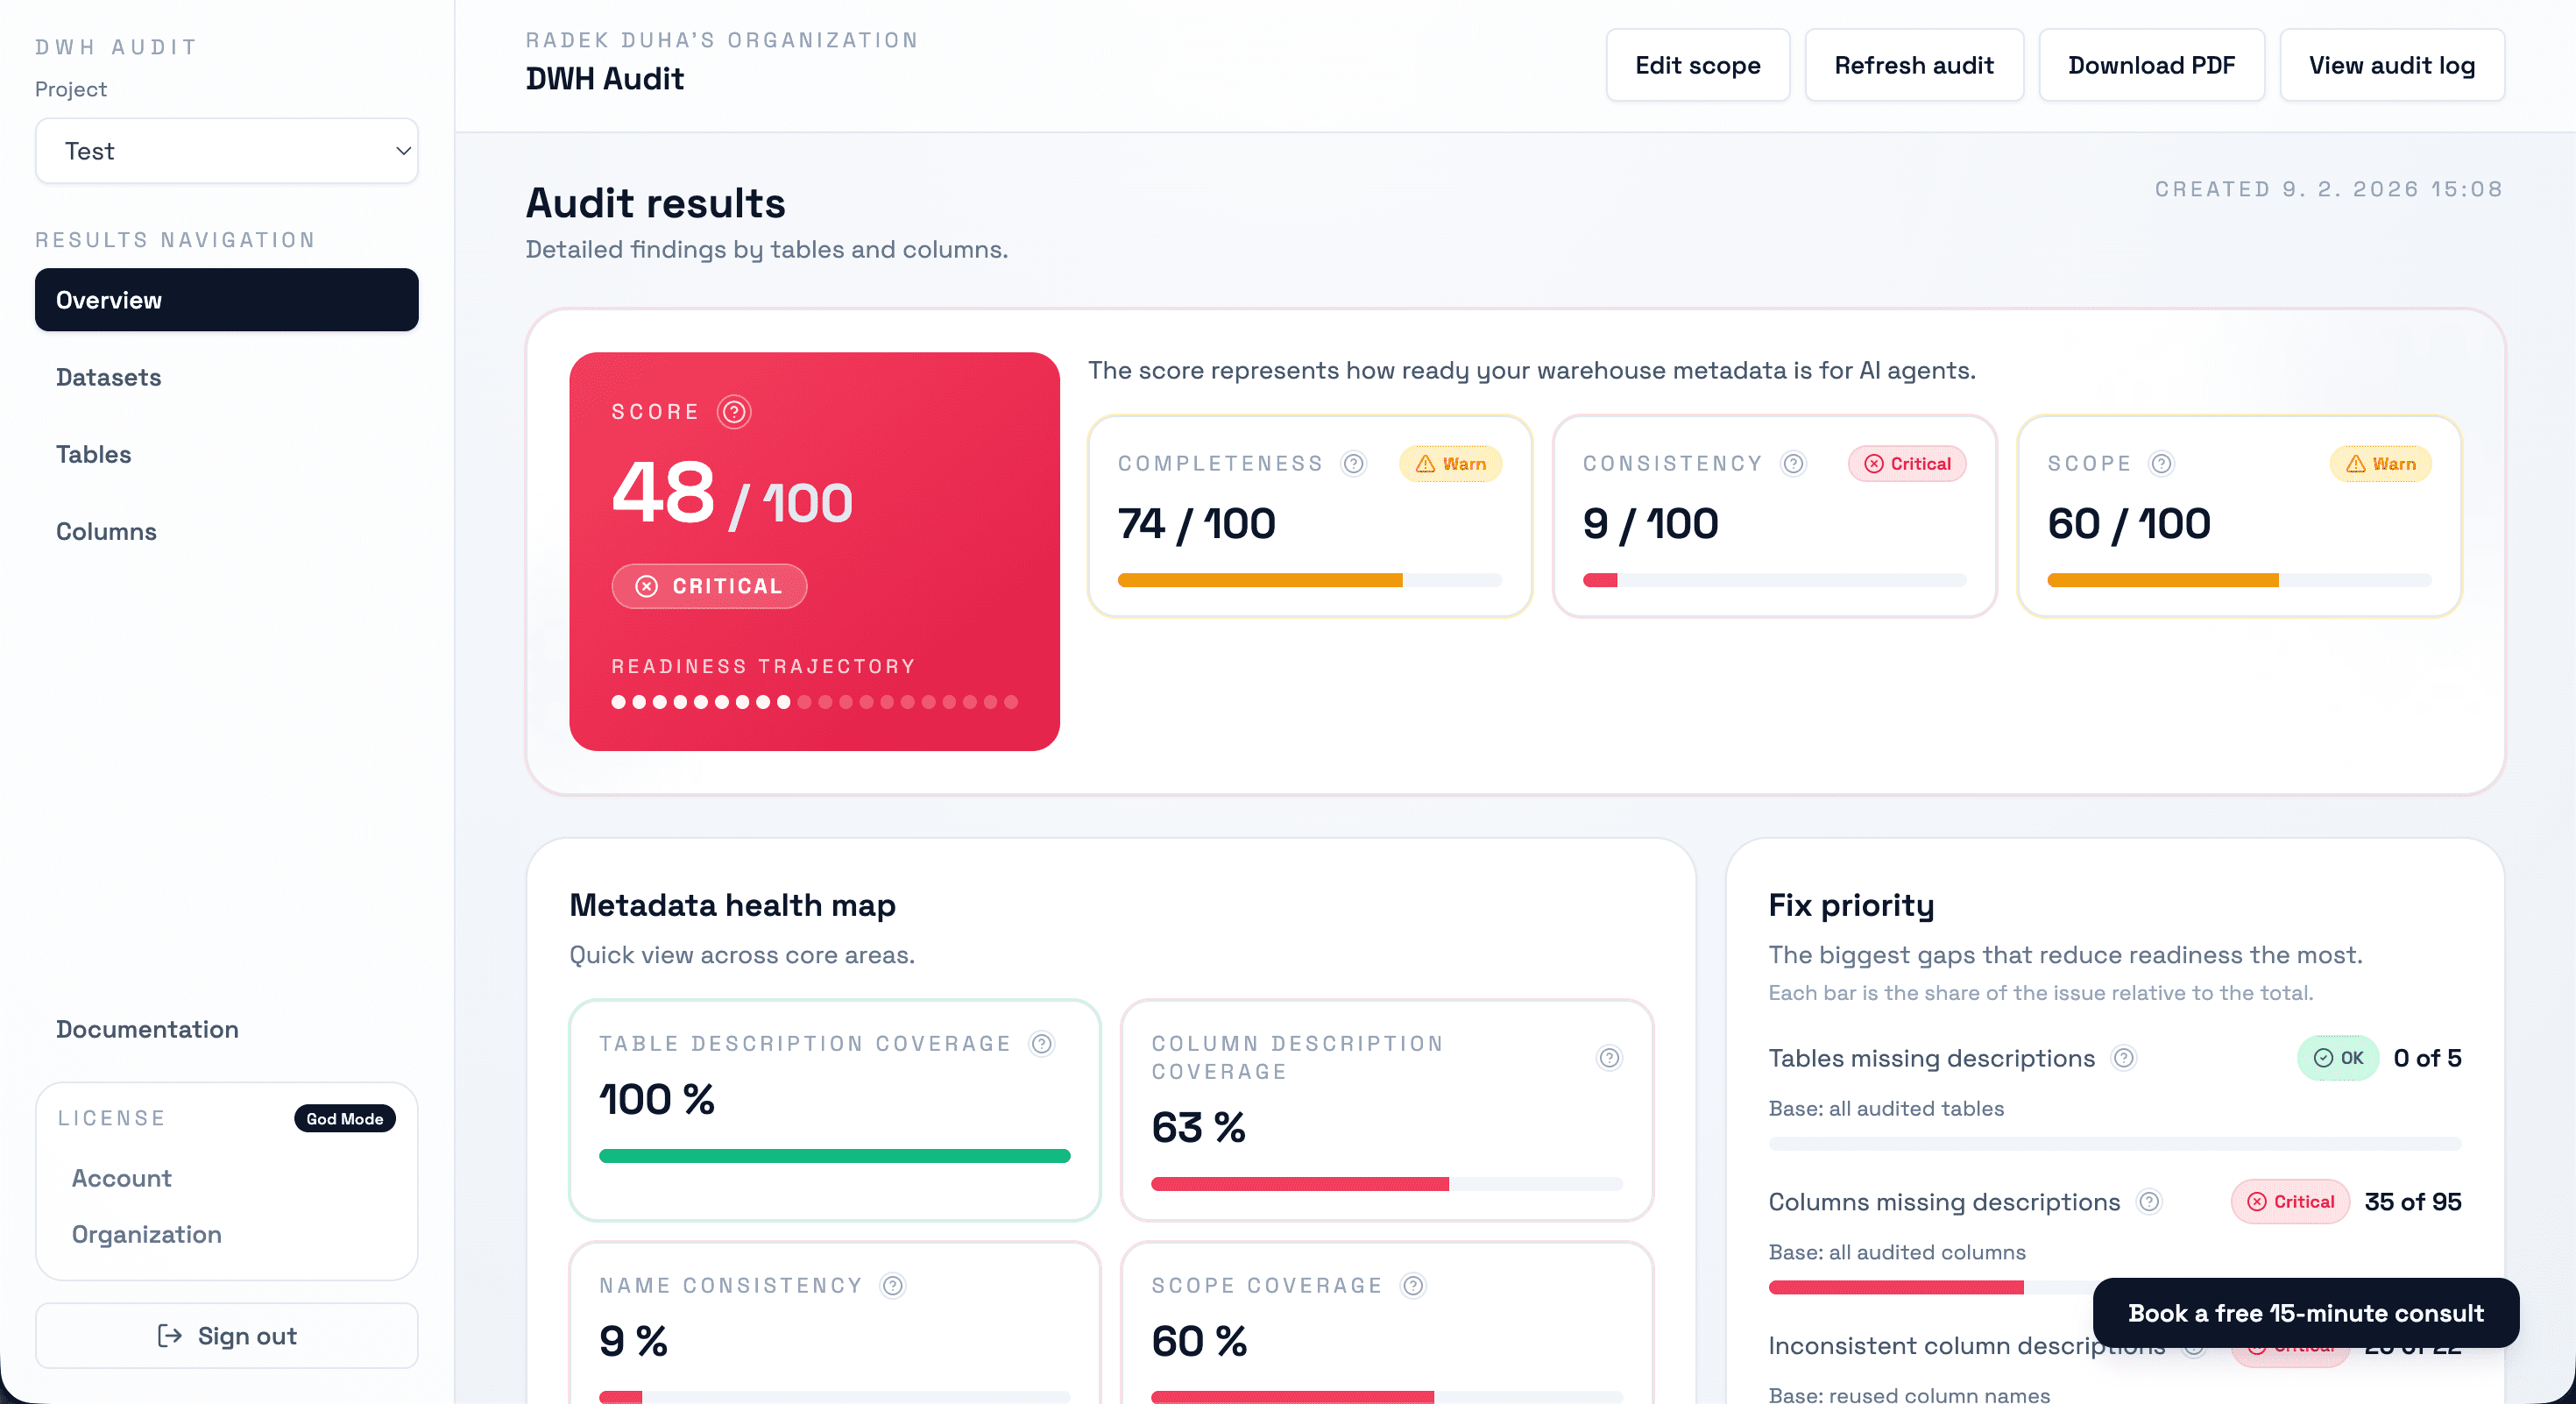This screenshot has width=2576, height=1404.
Task: Open Table Description Coverage help icon
Action: (x=1041, y=1044)
